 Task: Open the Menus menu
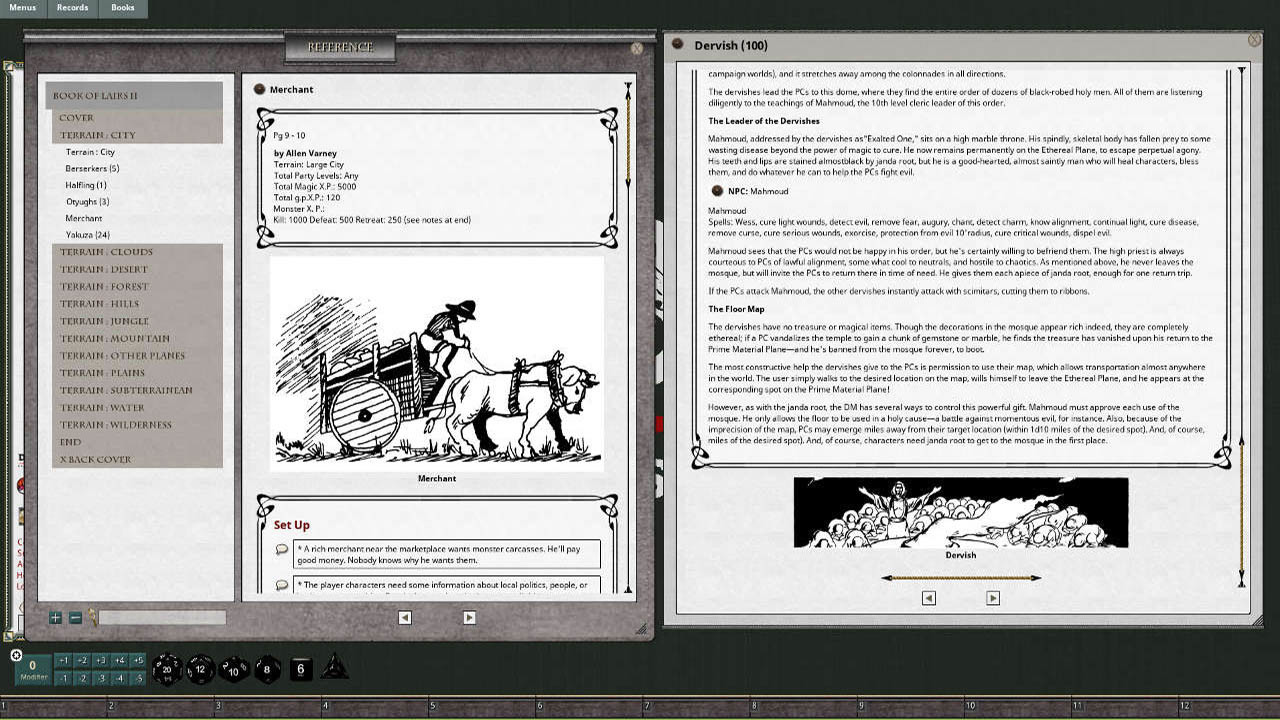tap(22, 7)
